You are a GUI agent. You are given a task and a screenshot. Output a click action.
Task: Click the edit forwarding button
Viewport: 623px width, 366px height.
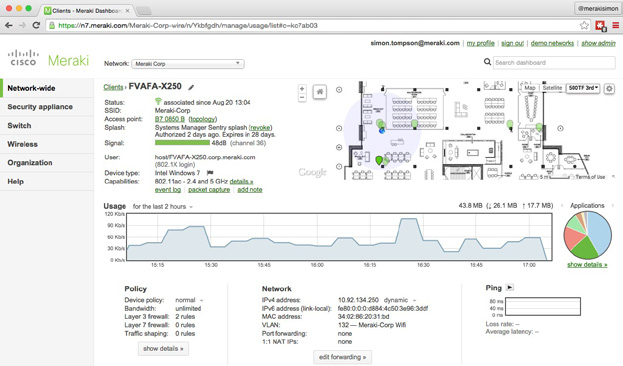342,357
